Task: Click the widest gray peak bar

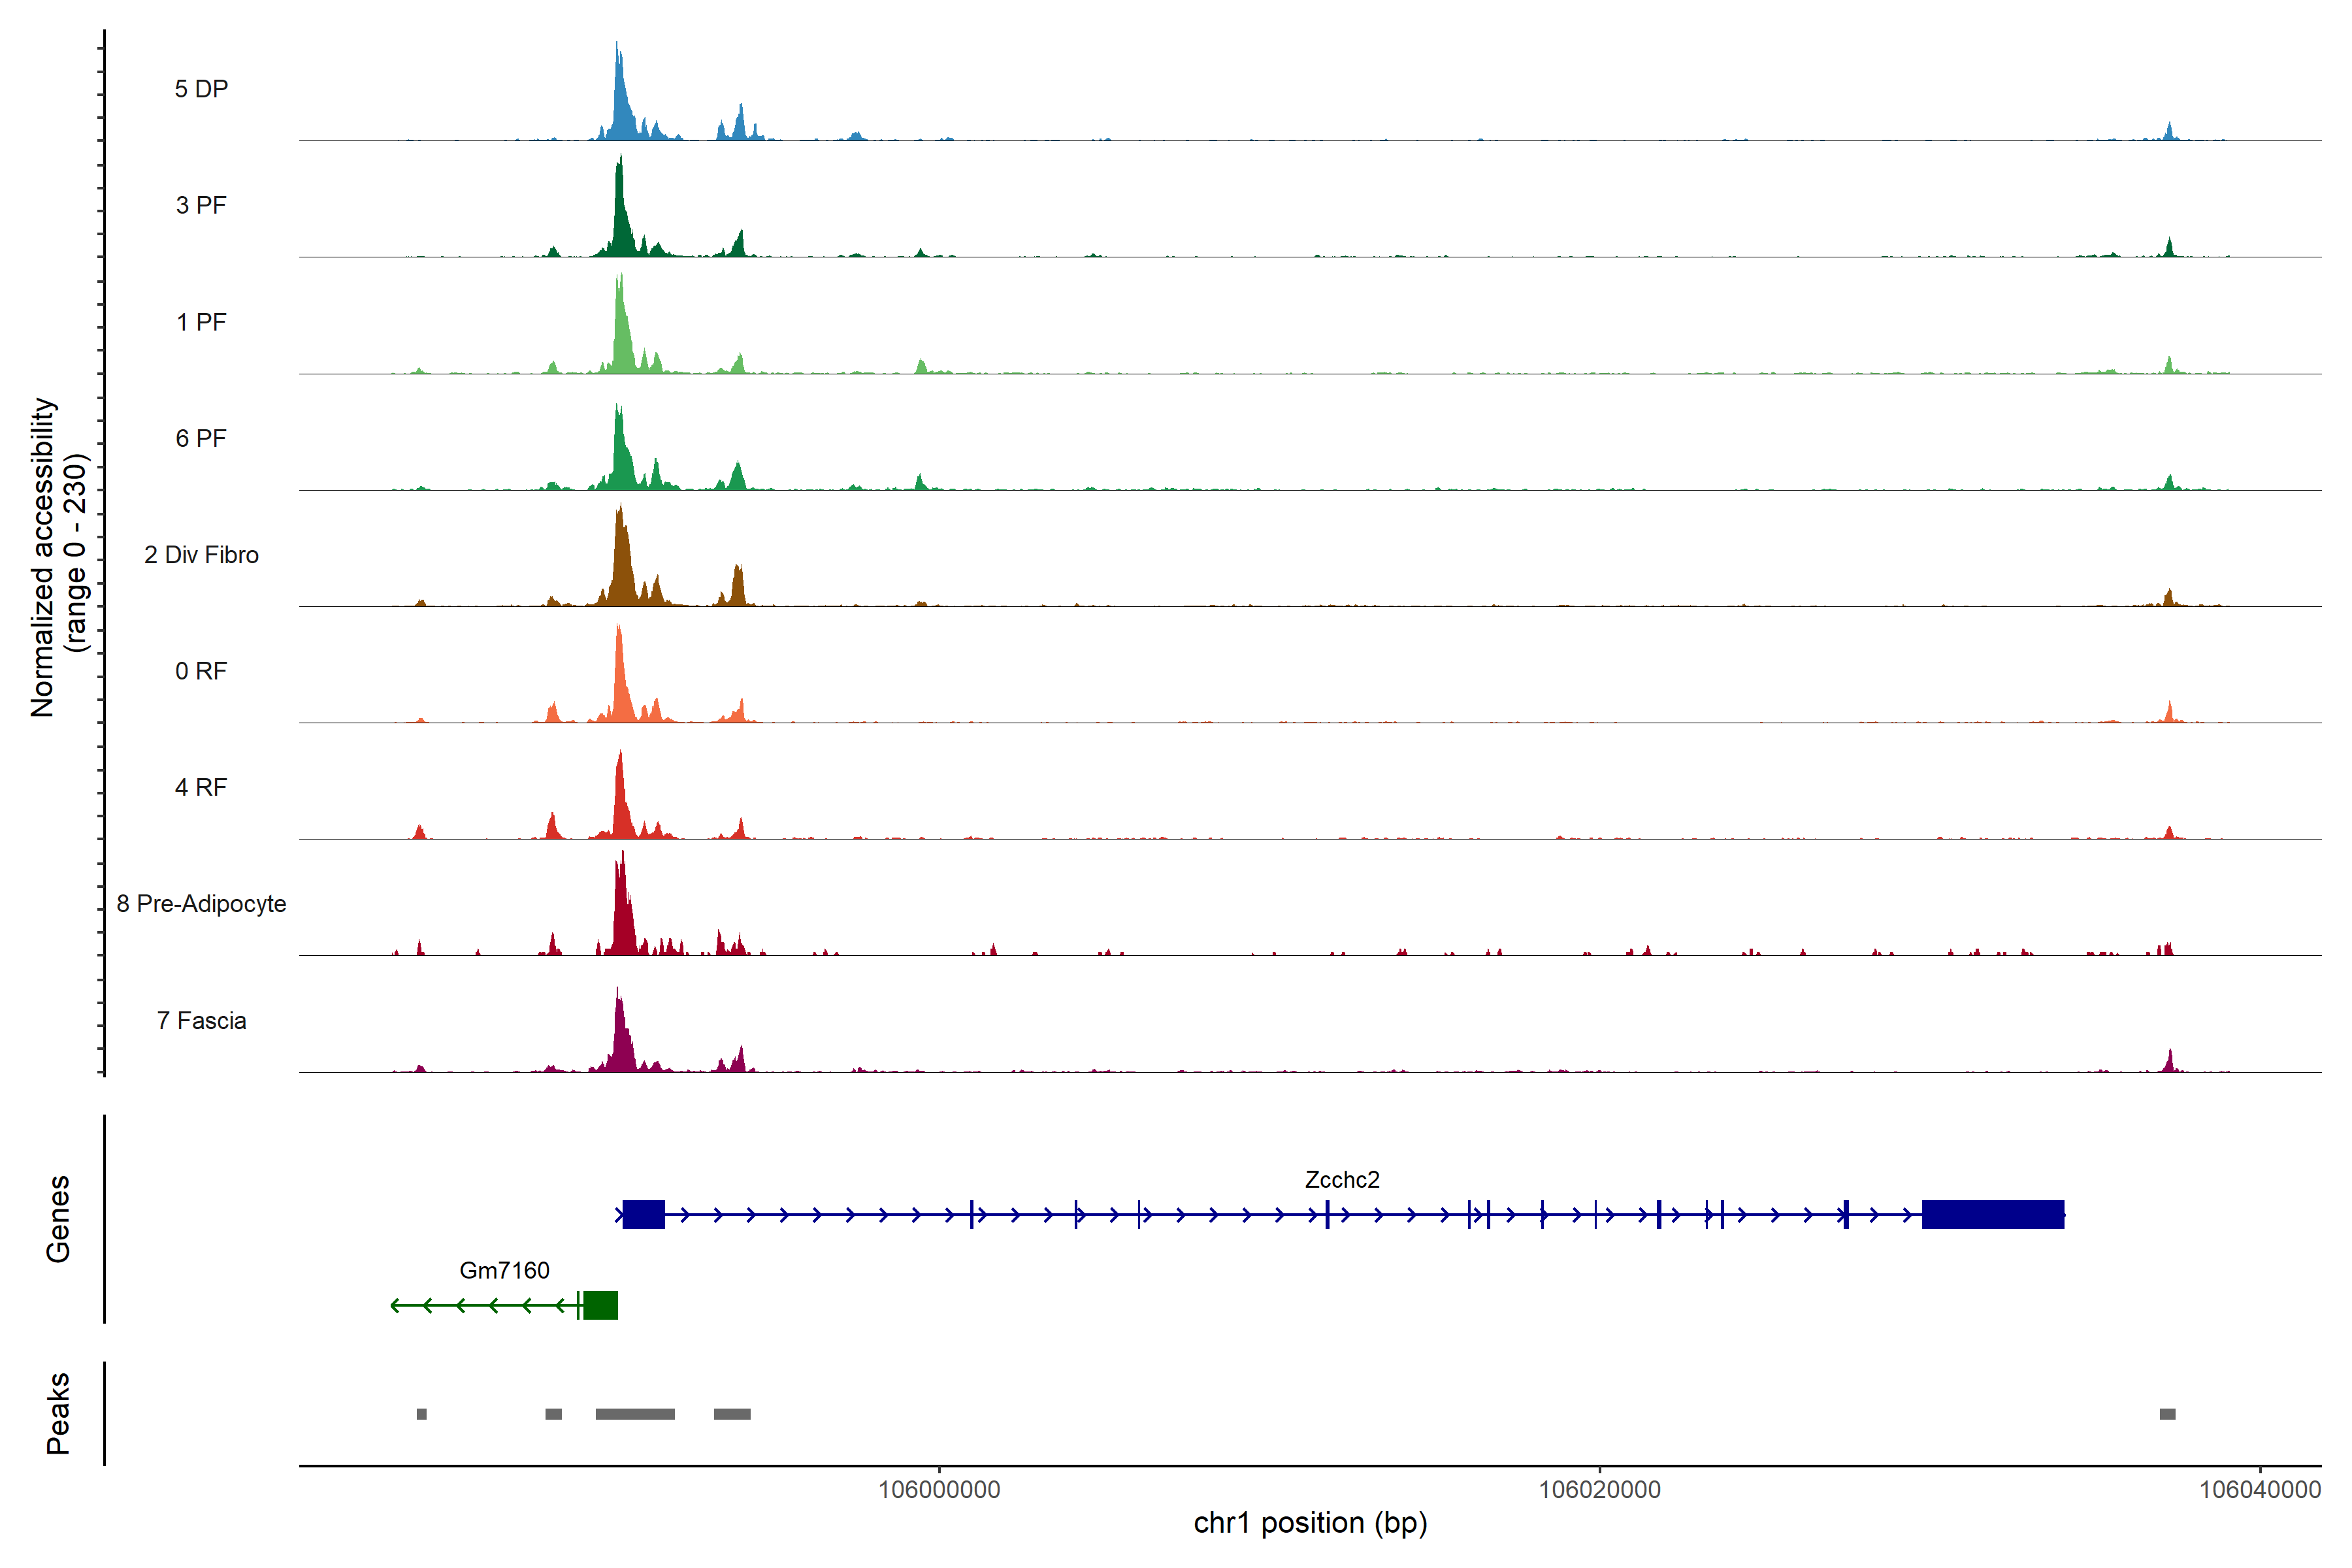Action: [635, 1413]
